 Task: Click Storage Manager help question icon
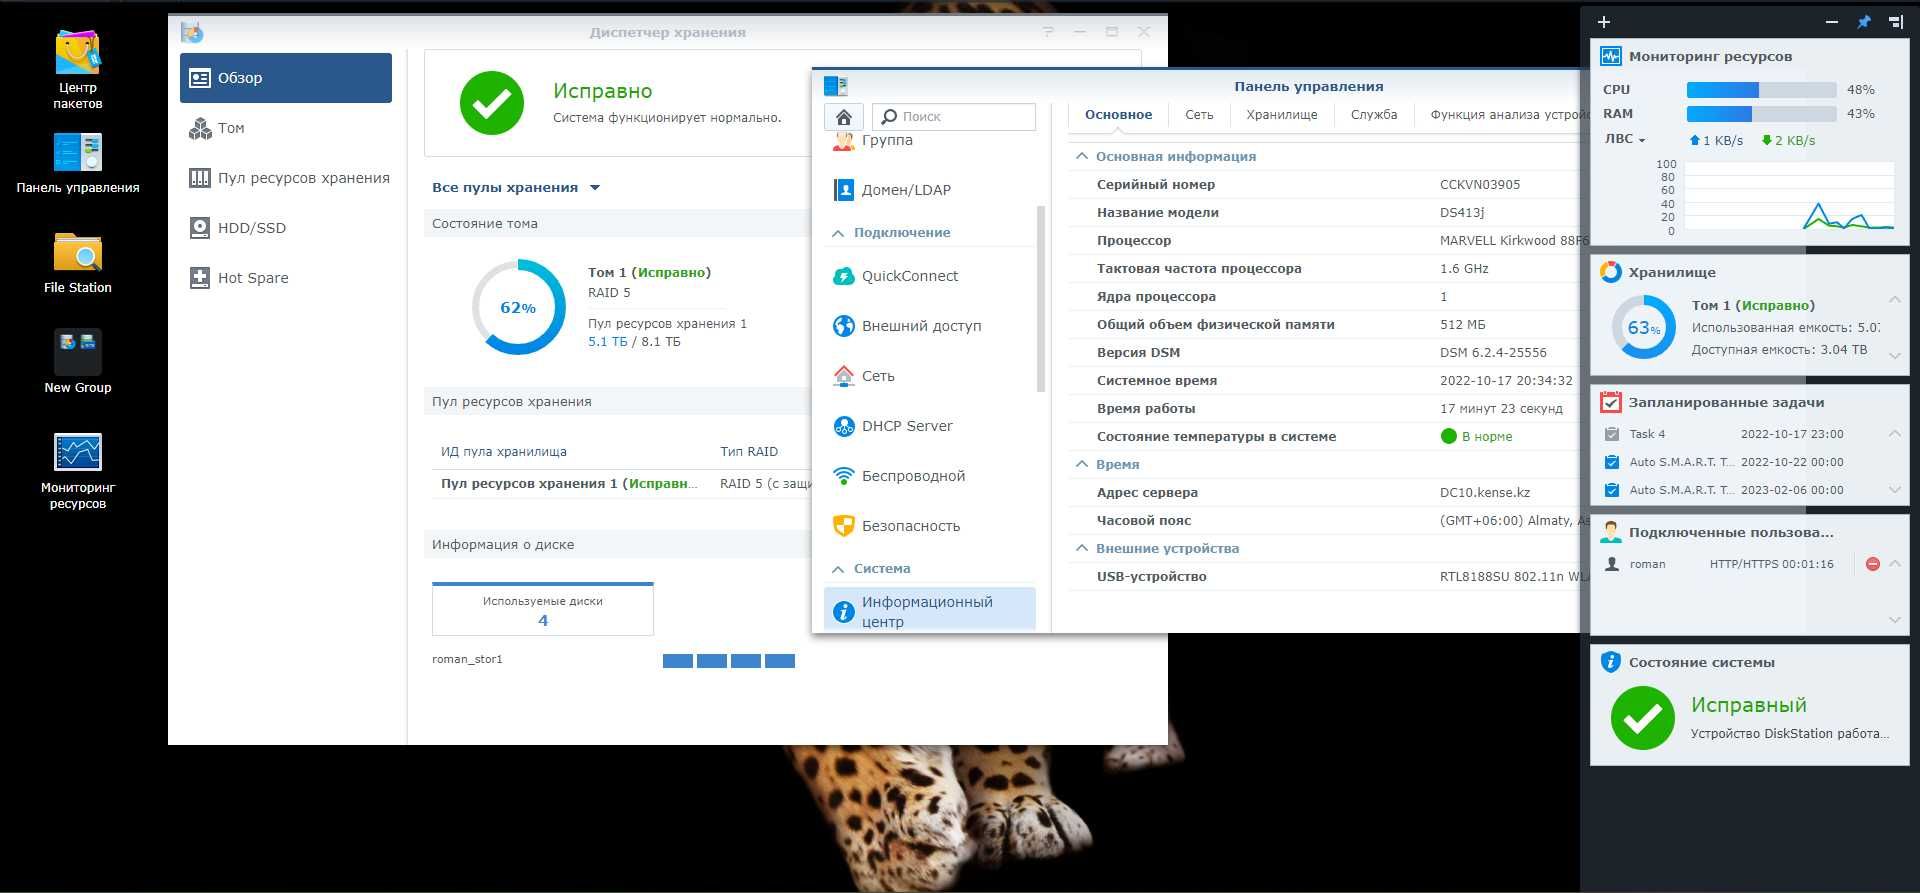click(x=1048, y=32)
